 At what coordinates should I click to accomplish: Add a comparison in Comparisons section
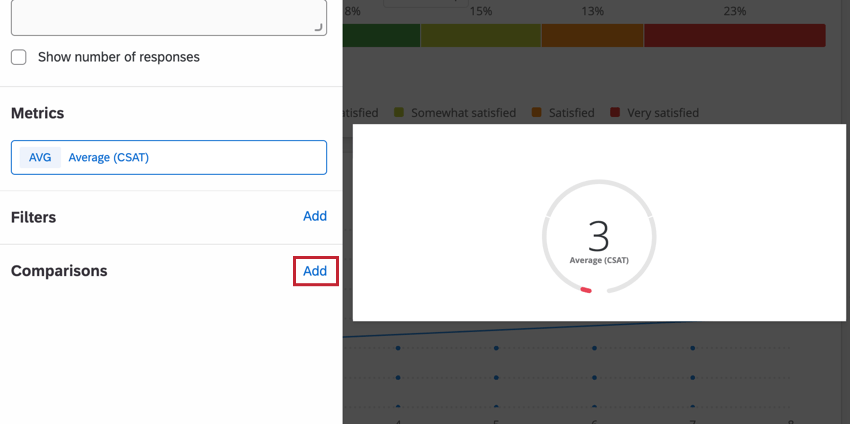pos(315,271)
